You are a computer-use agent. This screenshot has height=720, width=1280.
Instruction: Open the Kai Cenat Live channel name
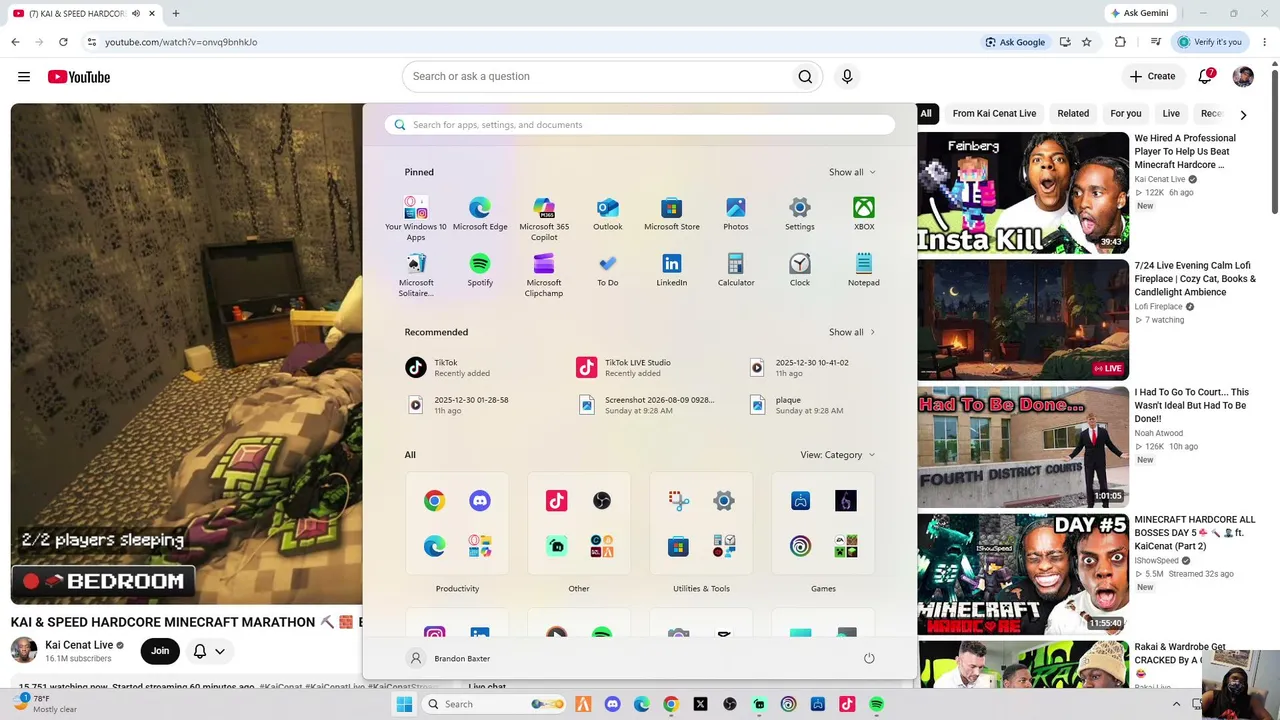tap(79, 645)
